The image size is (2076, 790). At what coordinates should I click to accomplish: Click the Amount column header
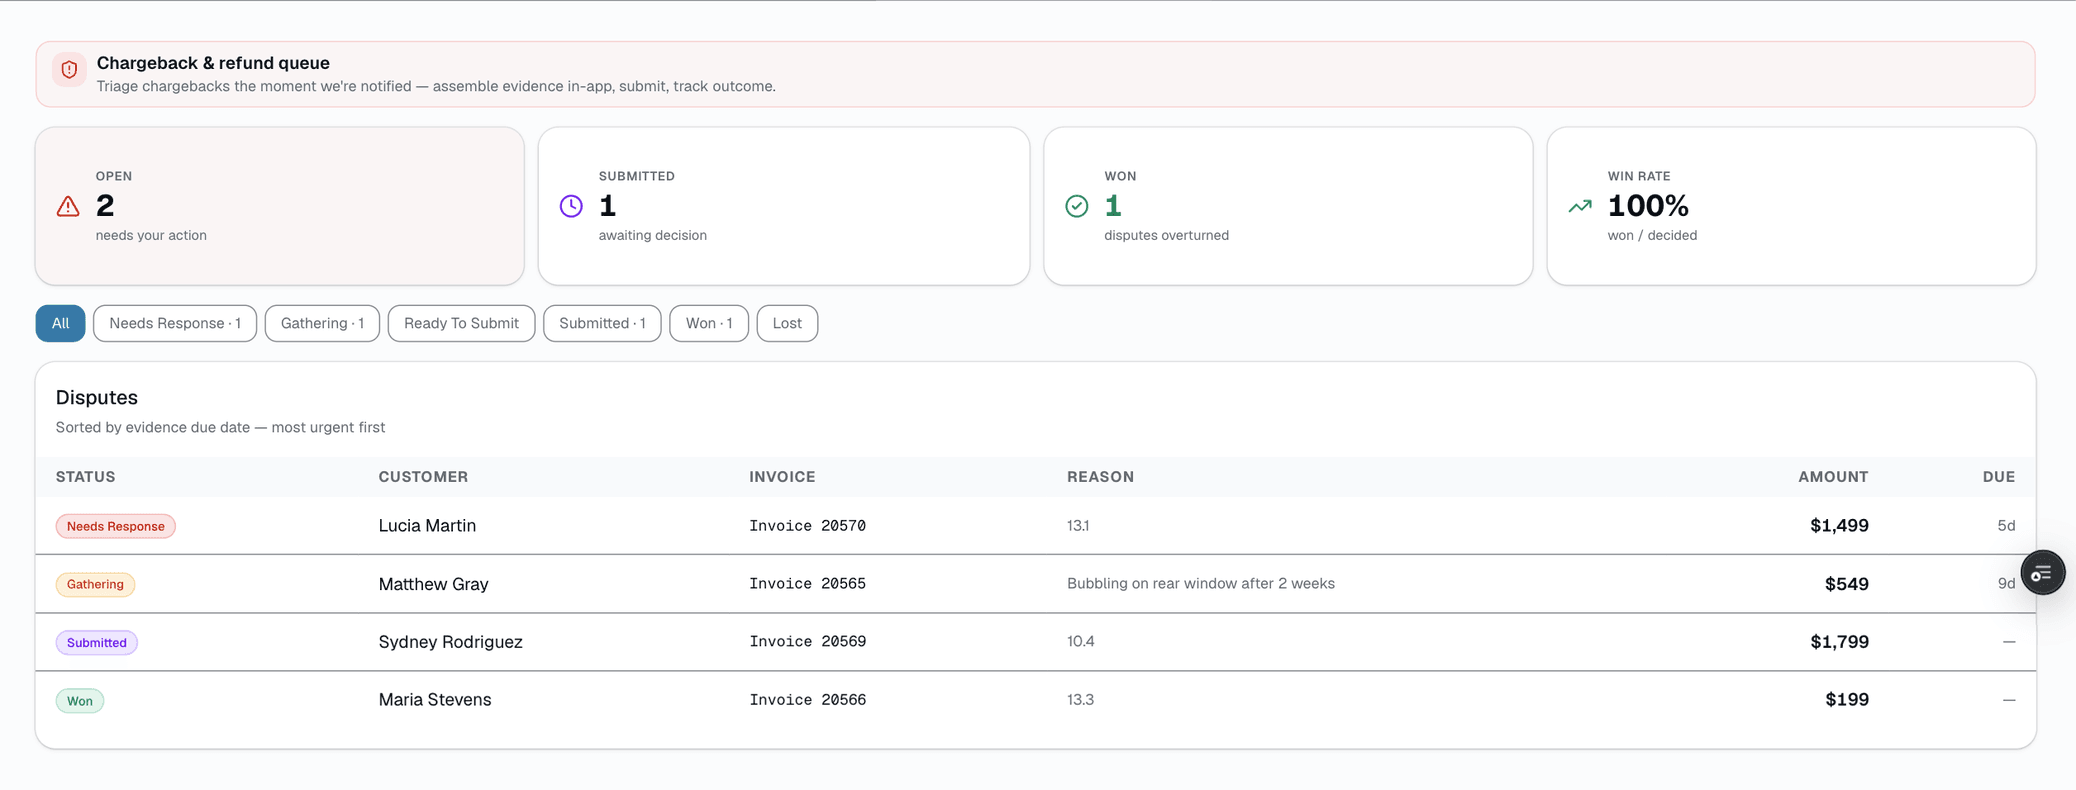pos(1833,477)
